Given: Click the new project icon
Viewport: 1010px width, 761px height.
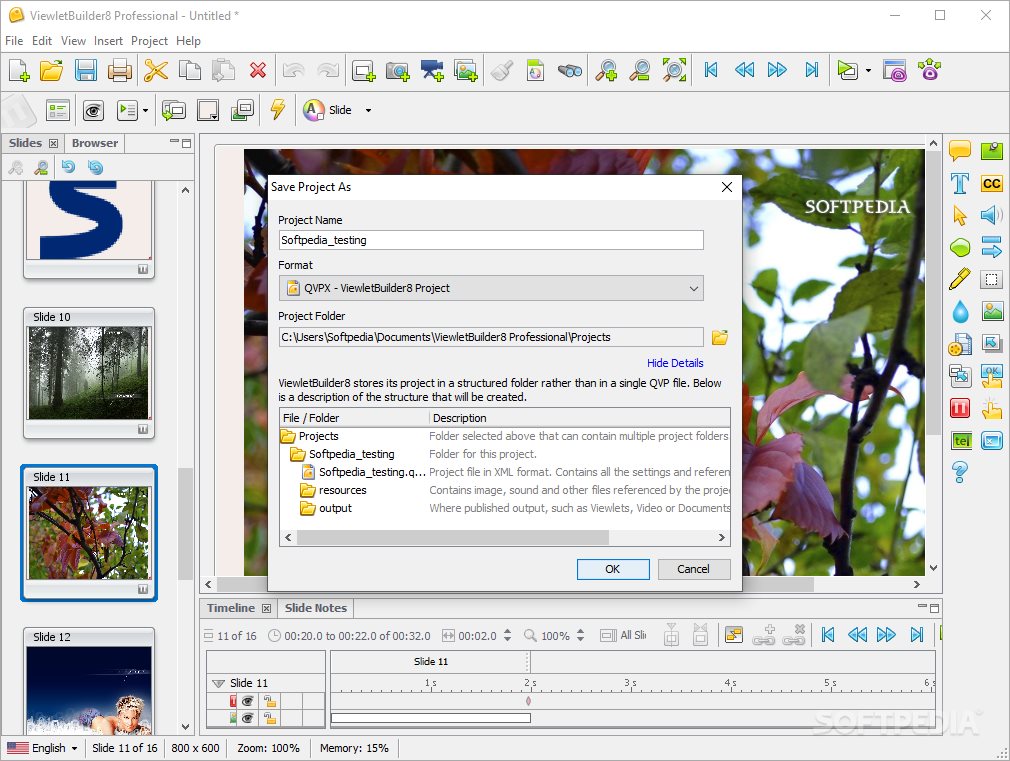Looking at the screenshot, I should tap(19, 70).
